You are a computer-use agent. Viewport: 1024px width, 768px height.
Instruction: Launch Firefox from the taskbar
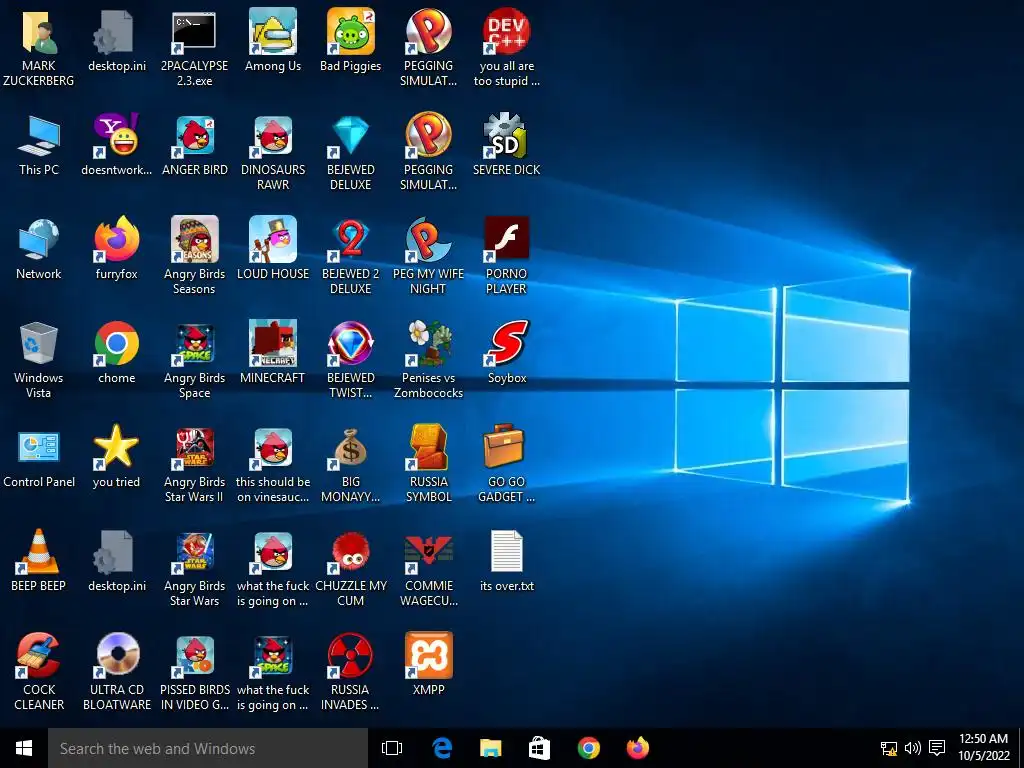[637, 748]
